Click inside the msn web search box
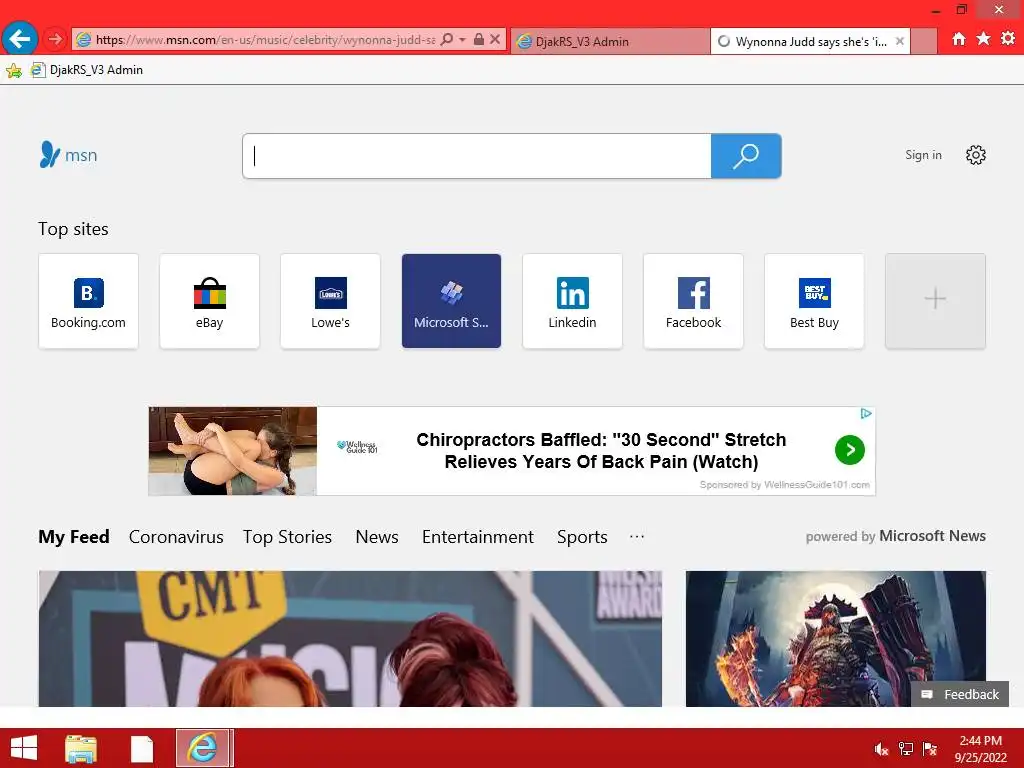This screenshot has width=1024, height=768. 477,156
